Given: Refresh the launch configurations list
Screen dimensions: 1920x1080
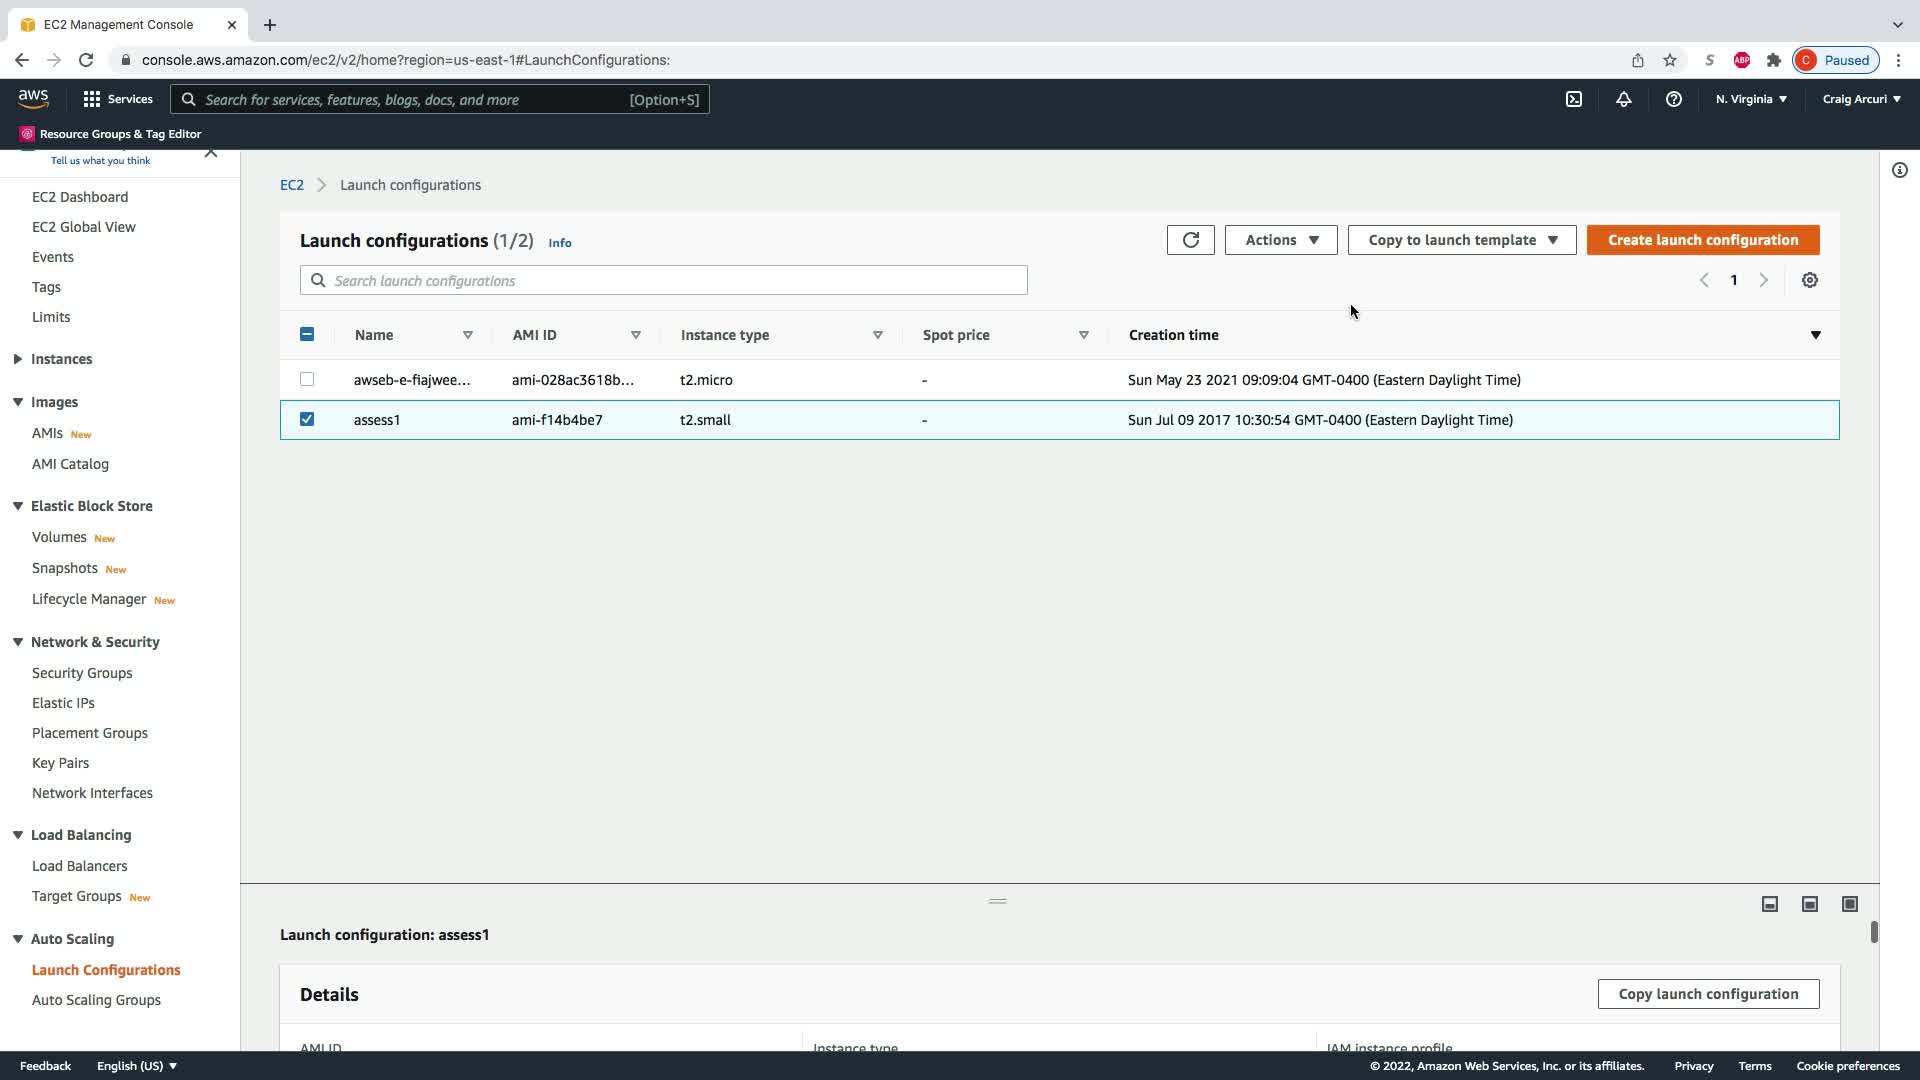Looking at the screenshot, I should pyautogui.click(x=1190, y=240).
